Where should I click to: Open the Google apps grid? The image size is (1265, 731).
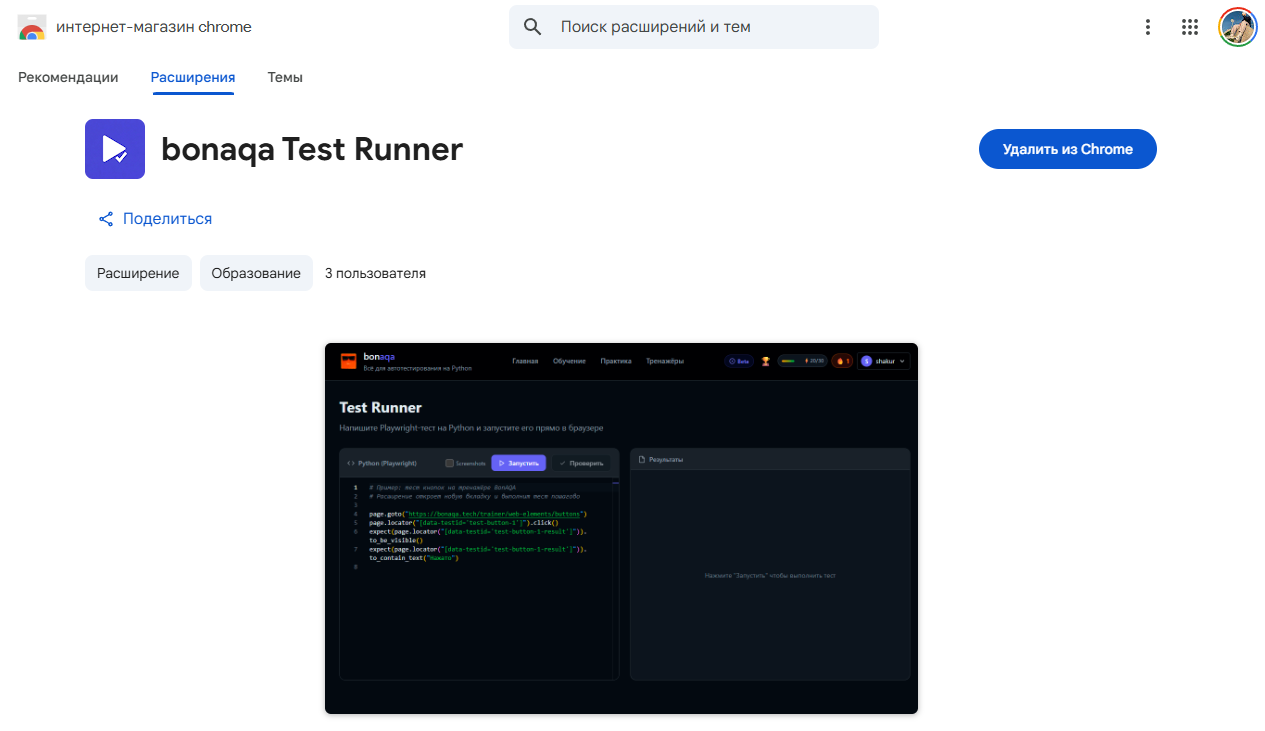[x=1190, y=27]
